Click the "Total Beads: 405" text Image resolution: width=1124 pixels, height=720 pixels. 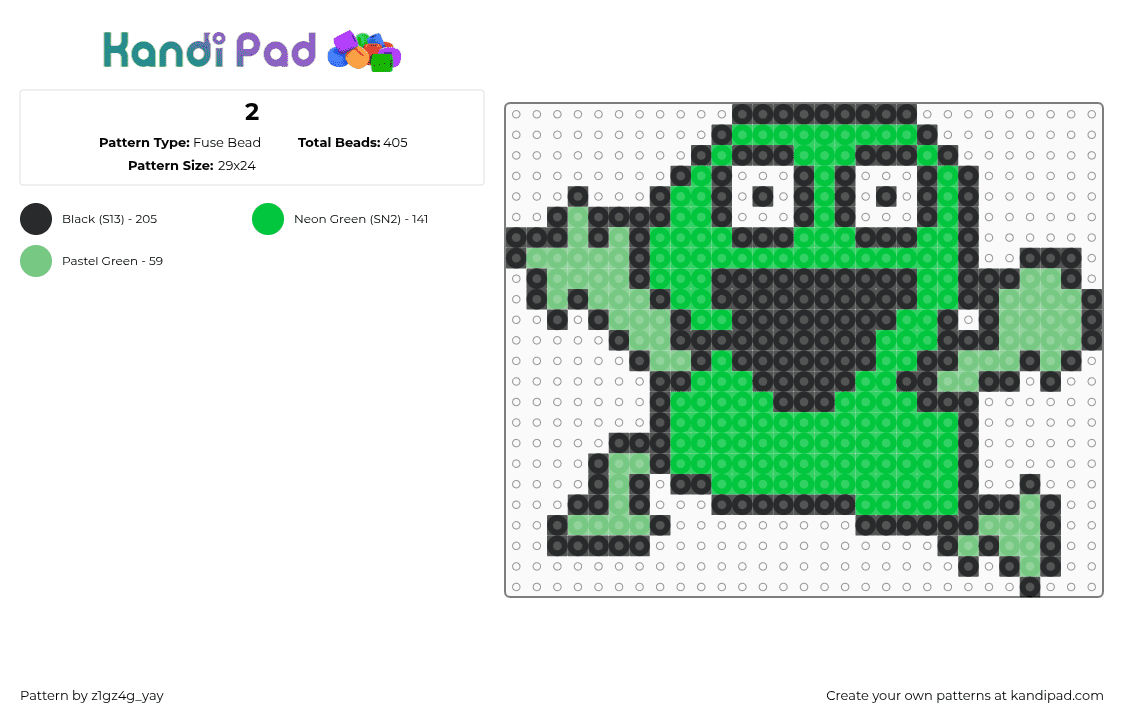pyautogui.click(x=353, y=143)
